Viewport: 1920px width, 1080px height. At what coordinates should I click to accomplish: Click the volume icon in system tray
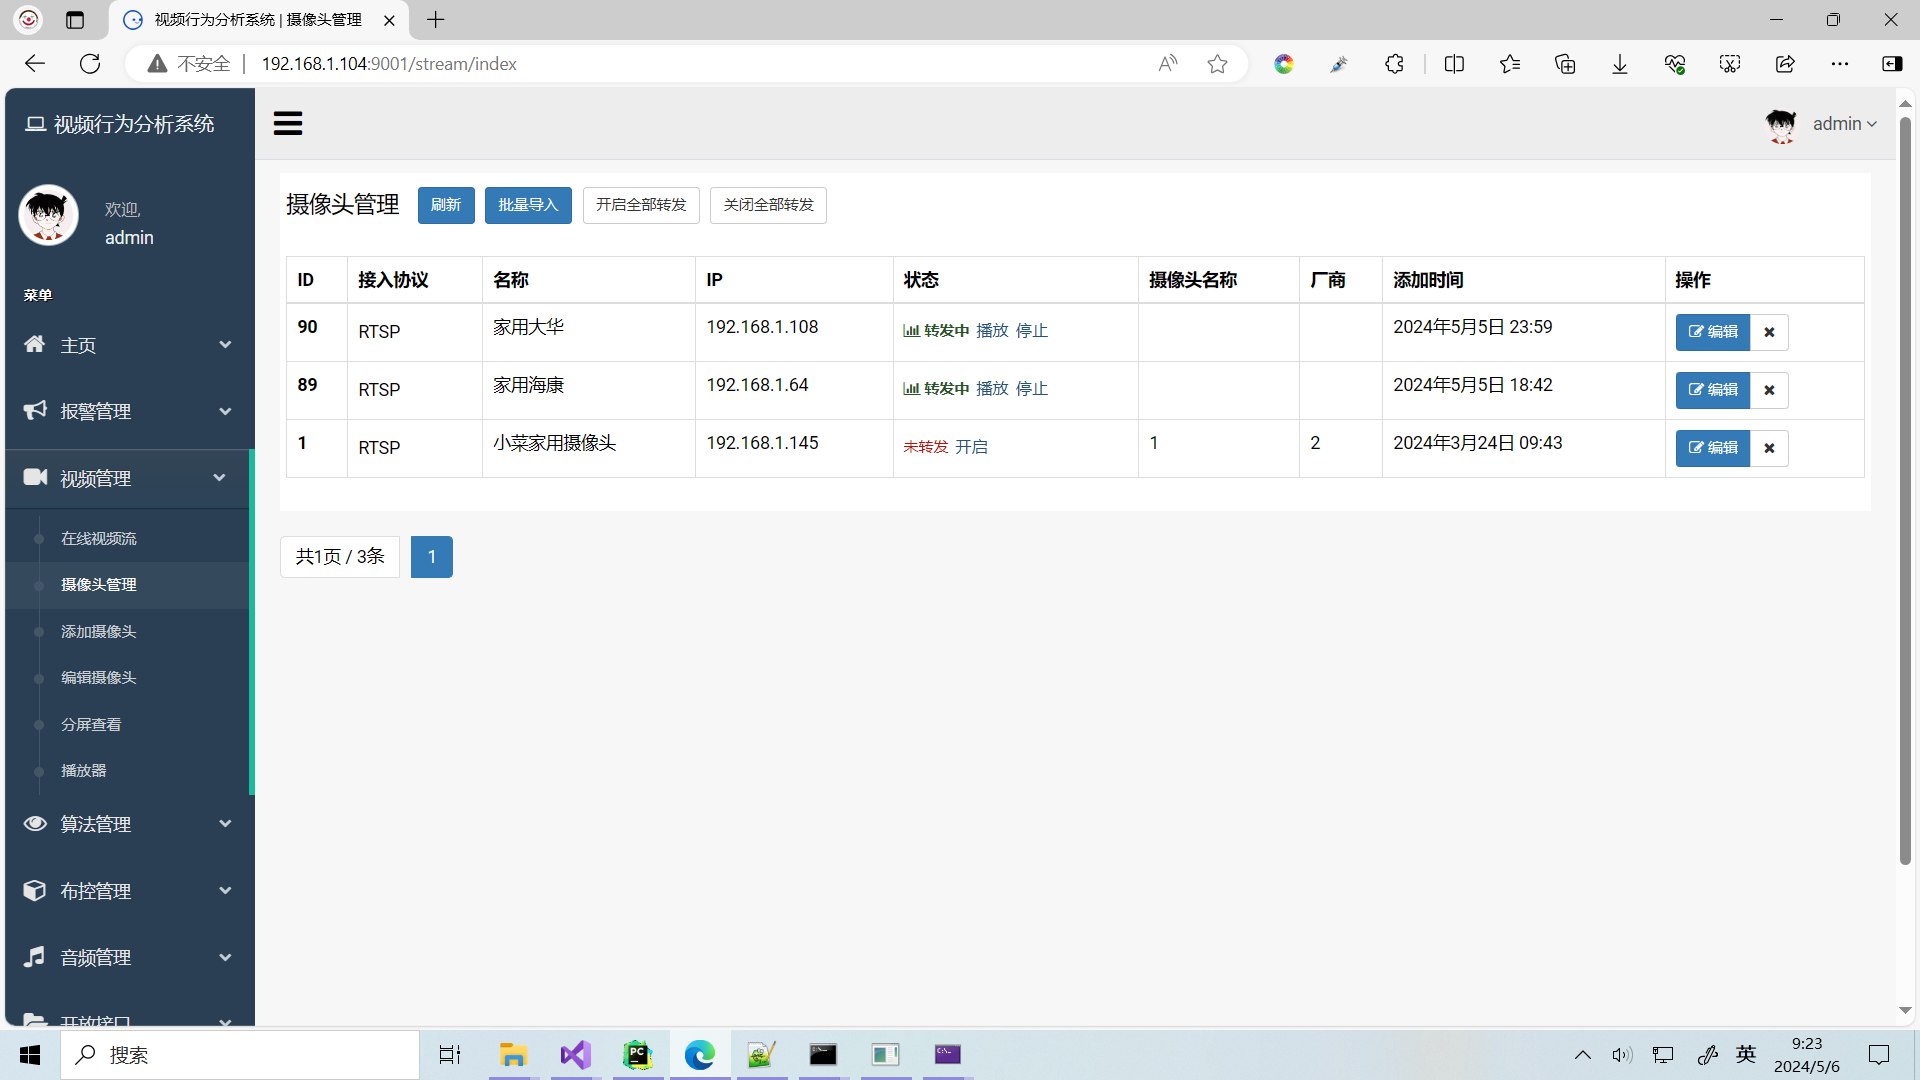pyautogui.click(x=1621, y=1055)
